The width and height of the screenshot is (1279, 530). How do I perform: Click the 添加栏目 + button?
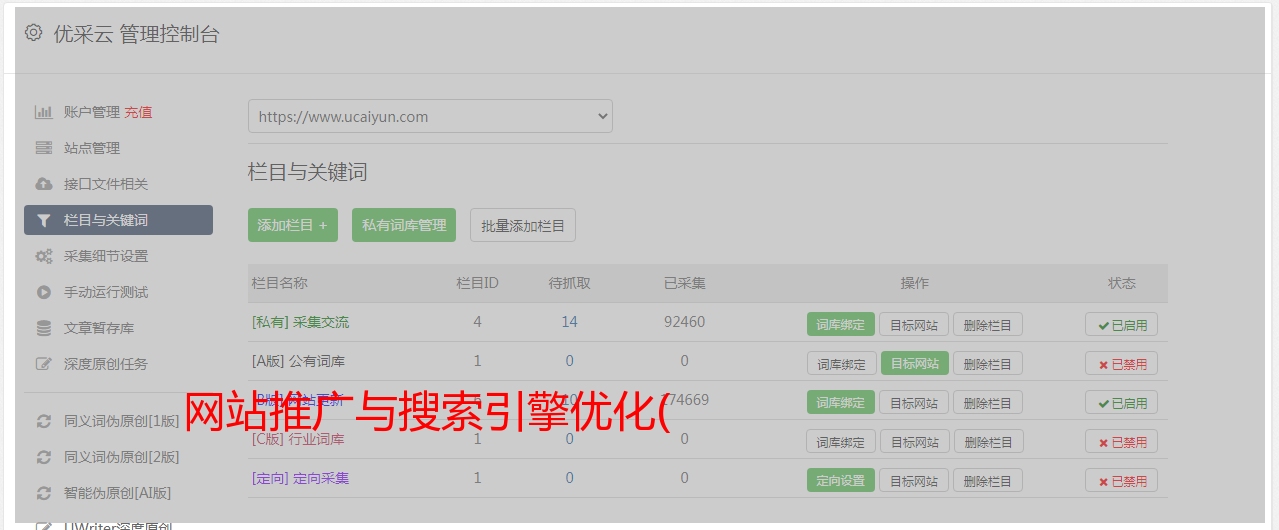(293, 225)
